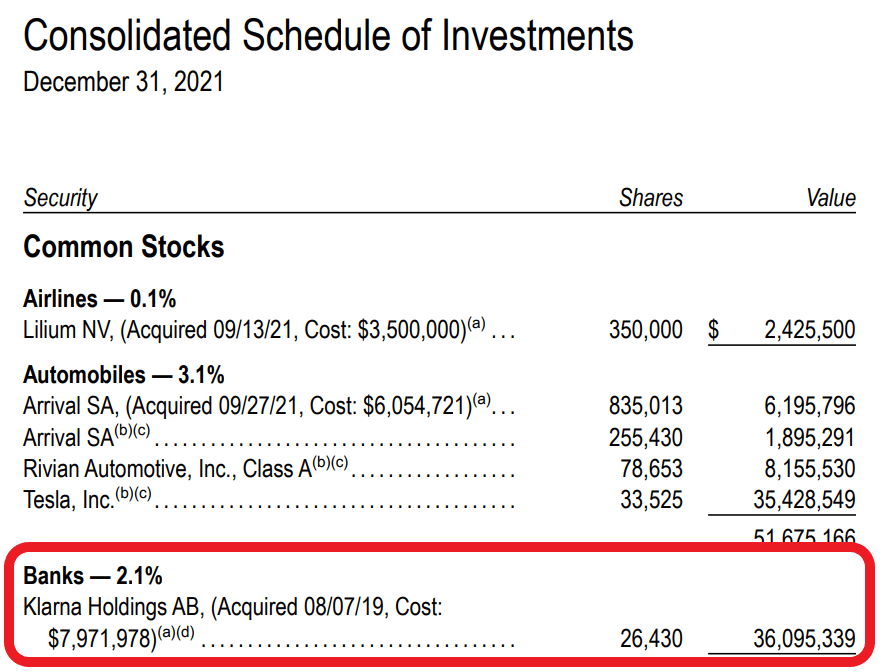This screenshot has width=882, height=672.
Task: Select the December 31, 2021 date text
Action: click(x=123, y=82)
